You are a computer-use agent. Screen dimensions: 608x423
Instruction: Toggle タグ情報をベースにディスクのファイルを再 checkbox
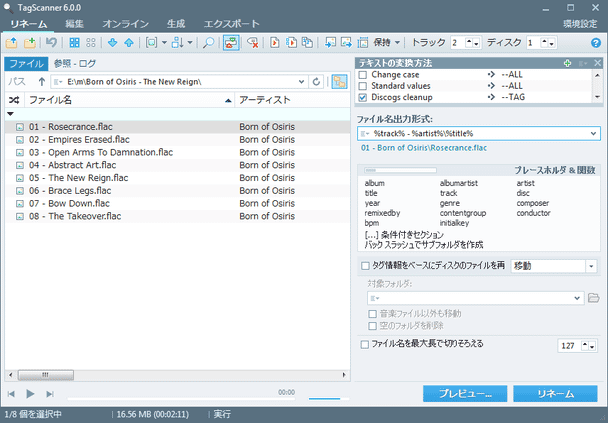(x=365, y=266)
